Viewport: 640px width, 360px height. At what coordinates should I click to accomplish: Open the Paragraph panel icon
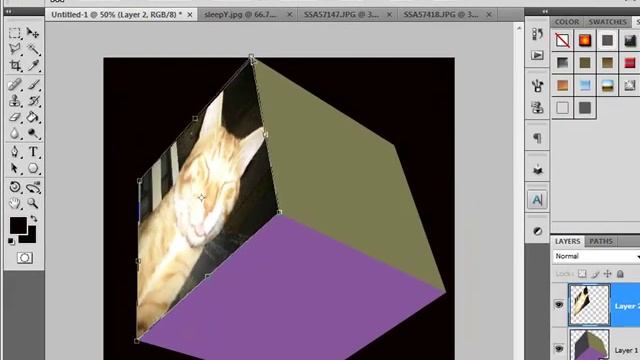(537, 138)
